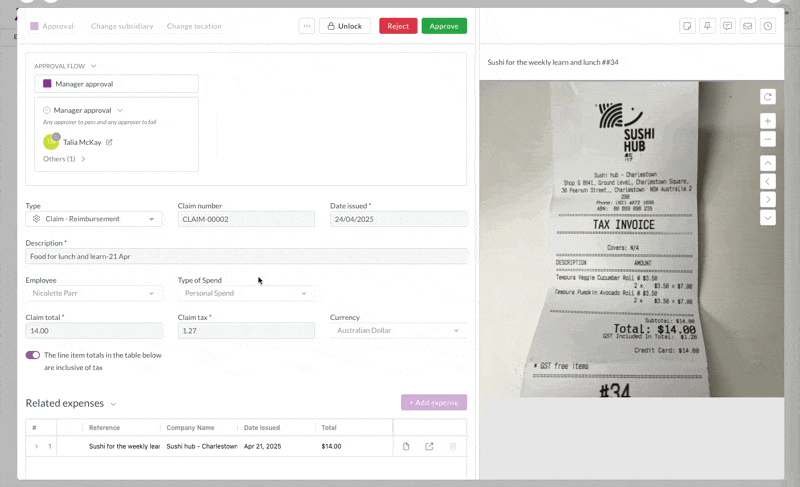Screen dimensions: 800x487
Task: Select the Change subsidiary option
Action: click(122, 26)
